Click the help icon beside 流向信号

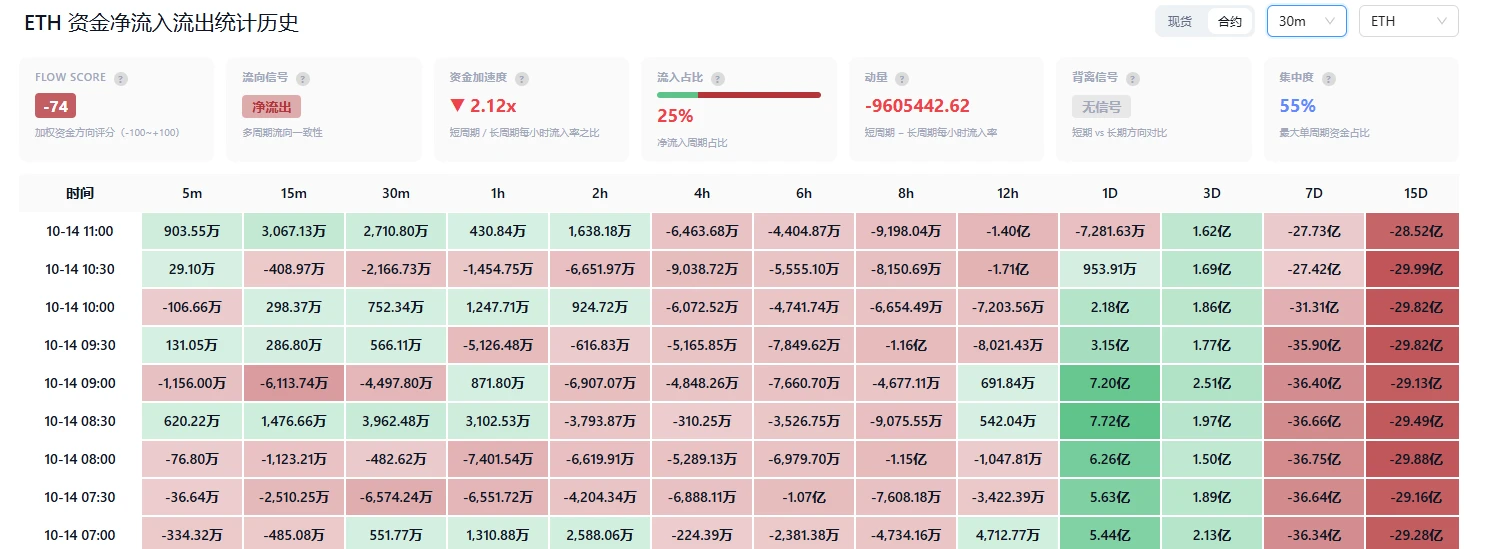(x=303, y=78)
